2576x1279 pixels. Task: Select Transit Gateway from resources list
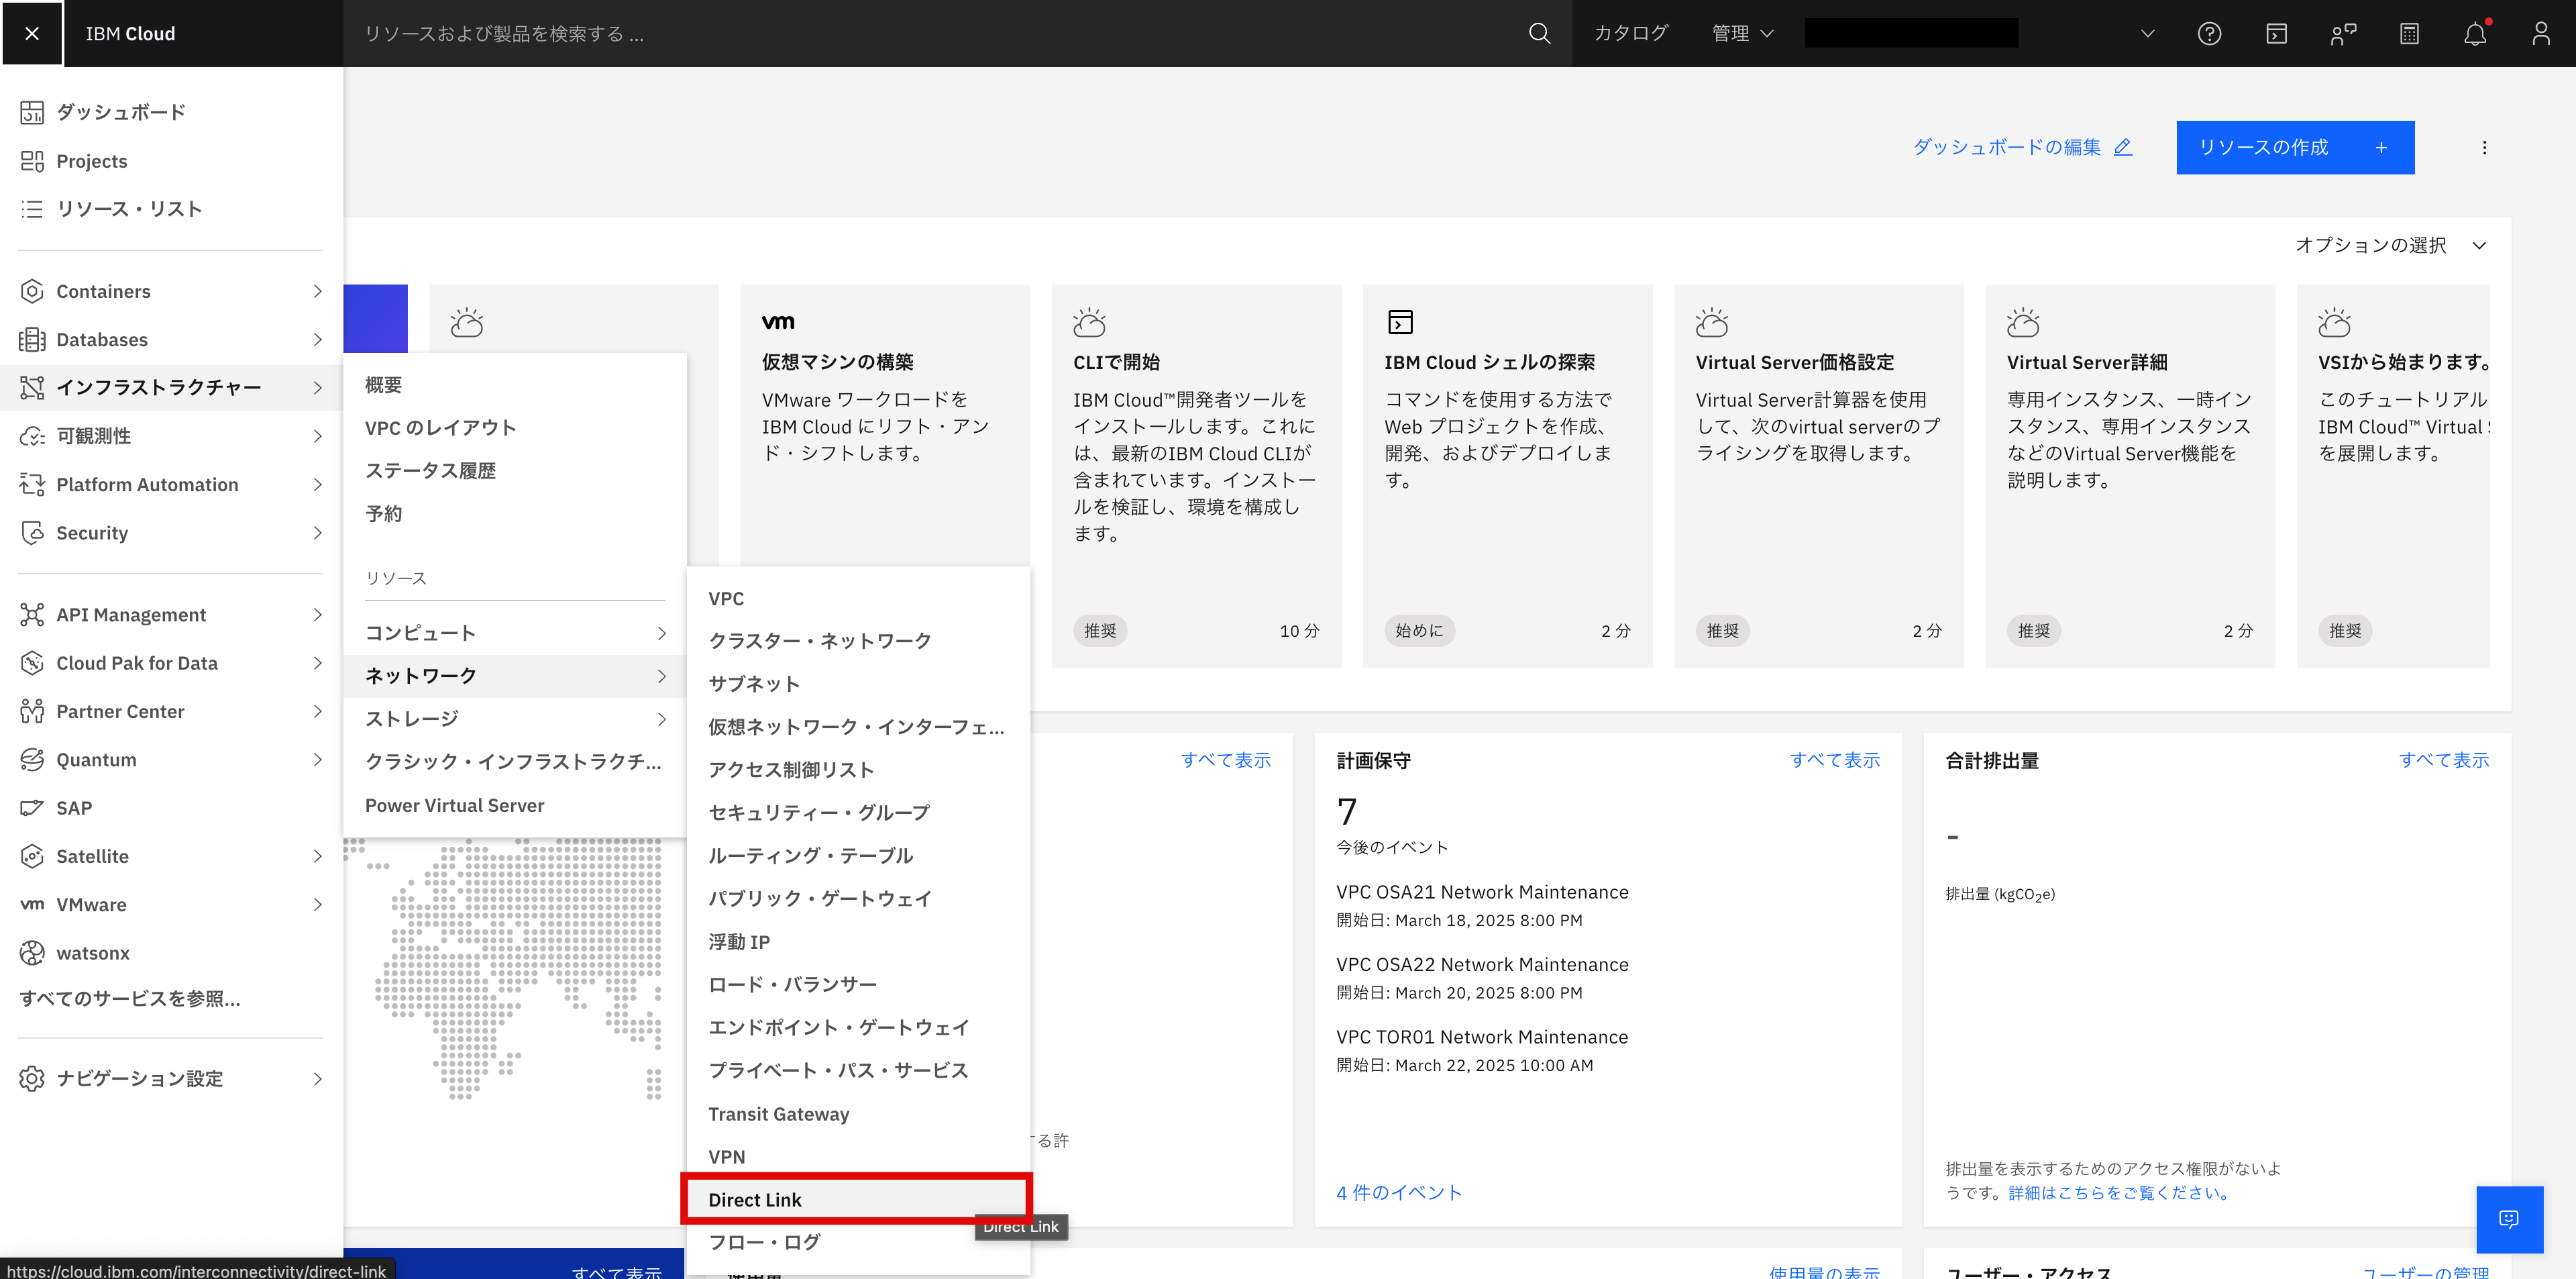779,1113
